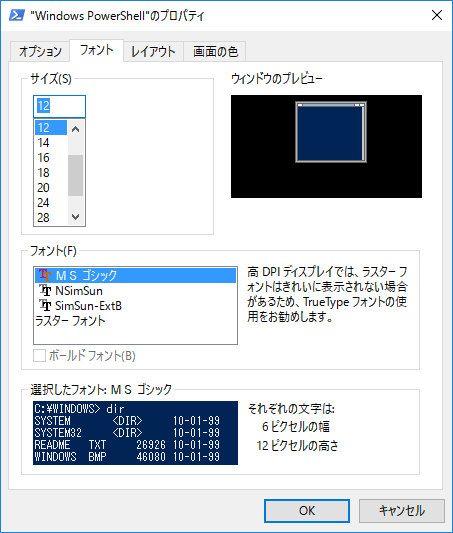This screenshot has width=453, height=533.
Task: Switch to the フォント tab
Action: 97,50
